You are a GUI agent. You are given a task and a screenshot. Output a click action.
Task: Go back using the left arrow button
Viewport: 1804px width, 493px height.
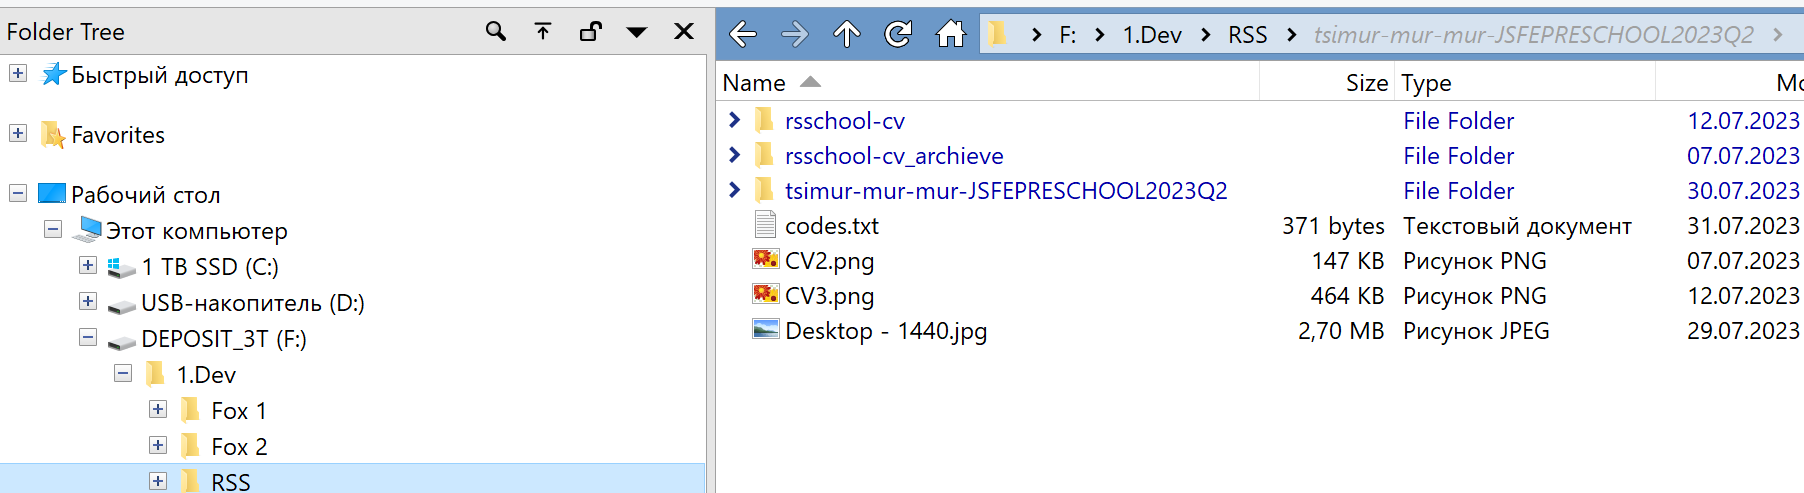tap(743, 35)
